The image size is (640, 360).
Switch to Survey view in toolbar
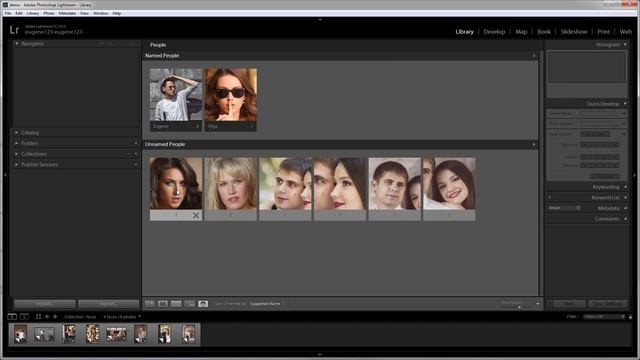point(189,304)
